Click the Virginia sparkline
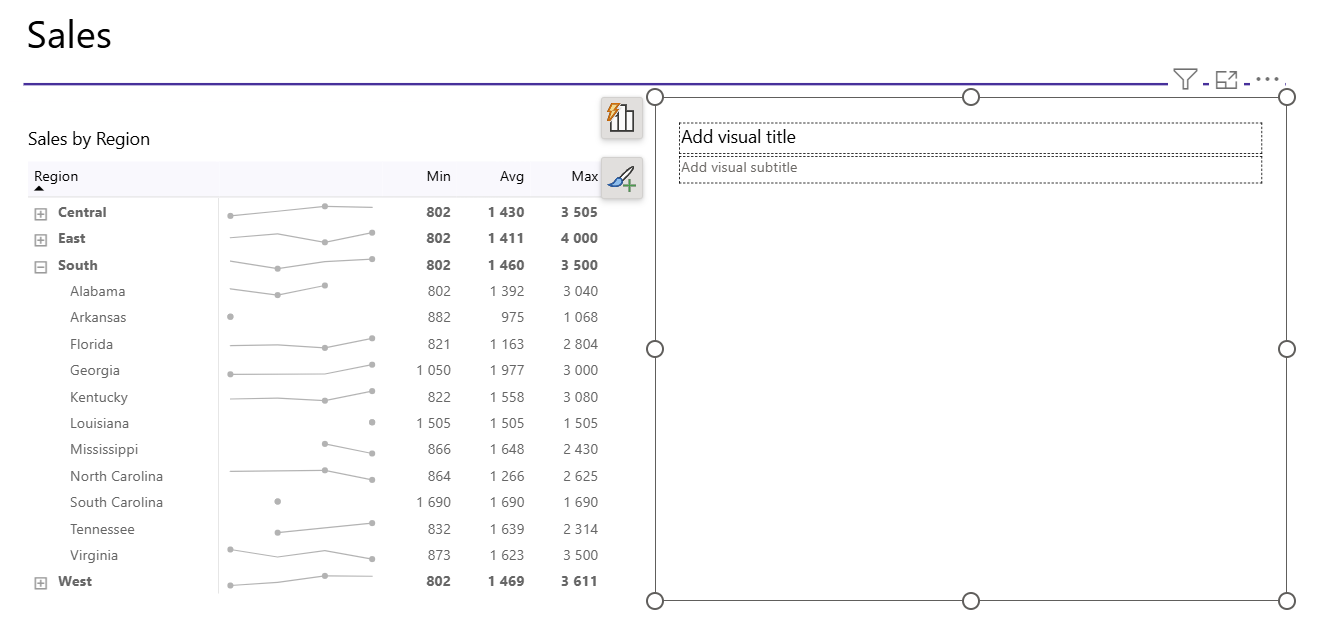 tap(301, 553)
